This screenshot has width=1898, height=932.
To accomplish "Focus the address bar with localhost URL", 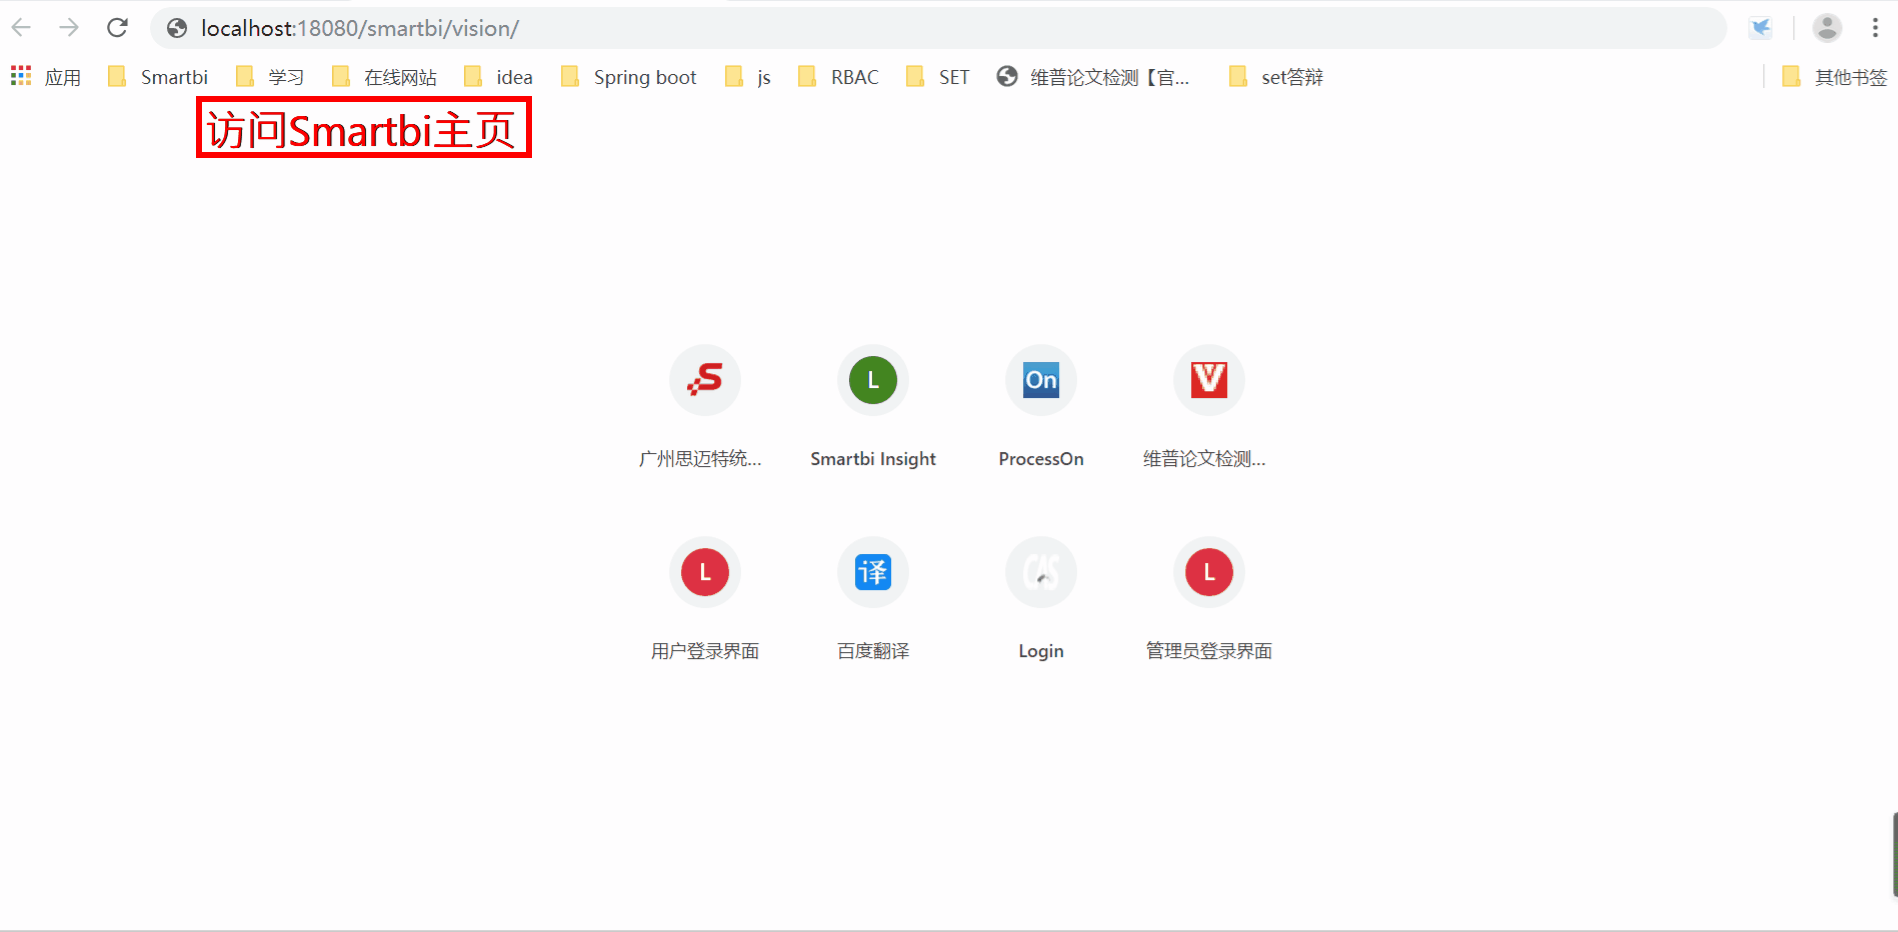I will pos(938,28).
